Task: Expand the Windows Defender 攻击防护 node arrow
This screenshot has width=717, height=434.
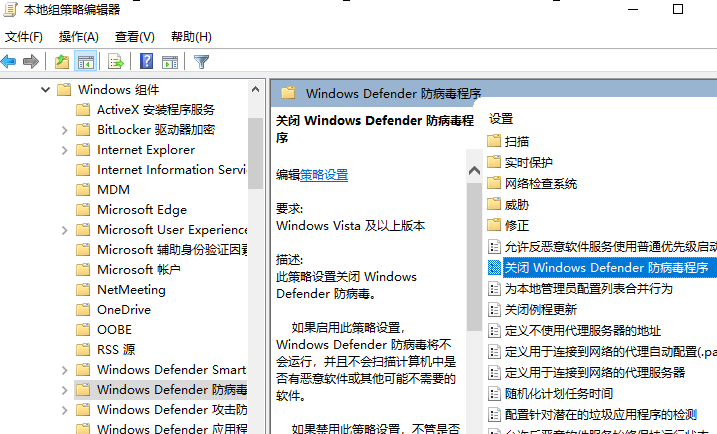Action: [64, 410]
